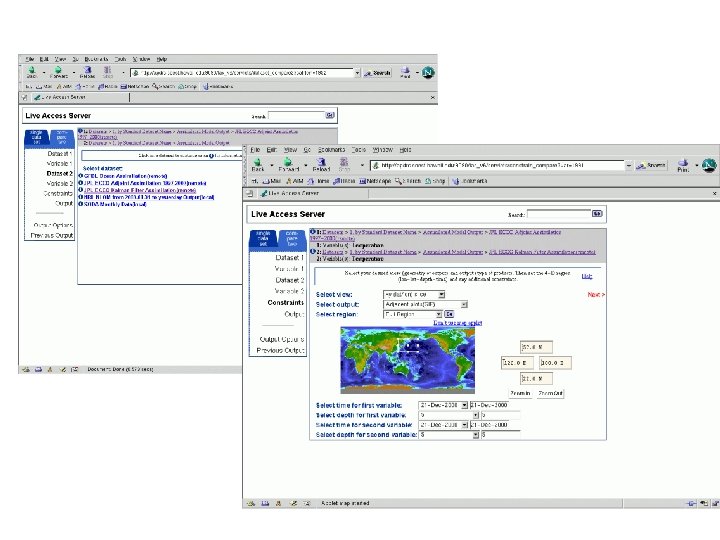
Task: Click Go button next to Select region
Action: click(x=449, y=314)
